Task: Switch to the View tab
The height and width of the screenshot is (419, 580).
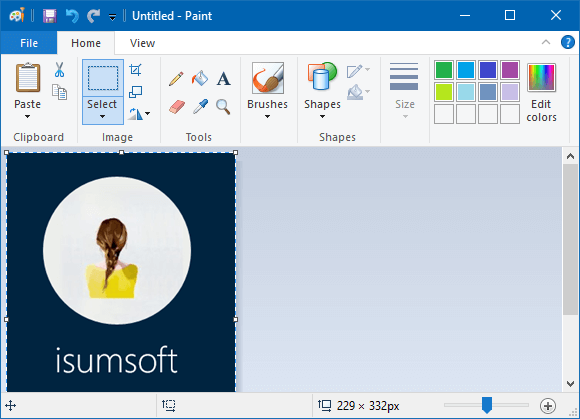Action: coord(142,43)
